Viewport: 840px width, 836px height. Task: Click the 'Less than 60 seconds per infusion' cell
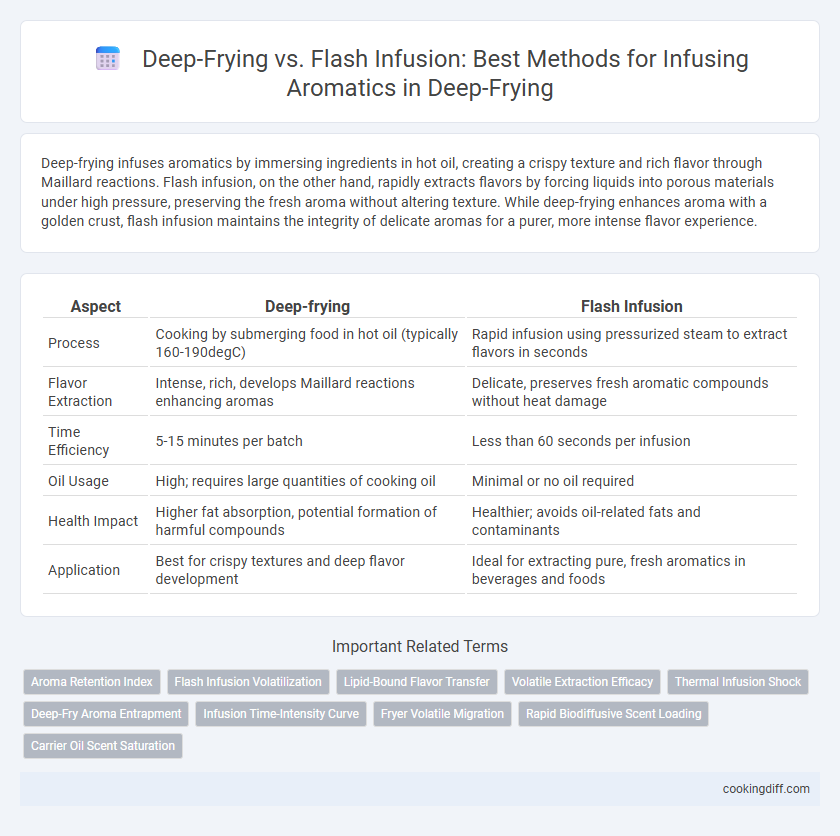tap(632, 441)
